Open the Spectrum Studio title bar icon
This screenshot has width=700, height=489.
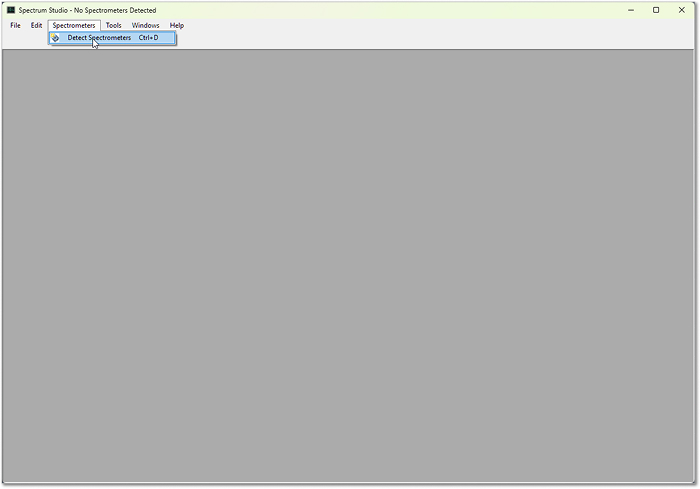pyautogui.click(x=10, y=10)
